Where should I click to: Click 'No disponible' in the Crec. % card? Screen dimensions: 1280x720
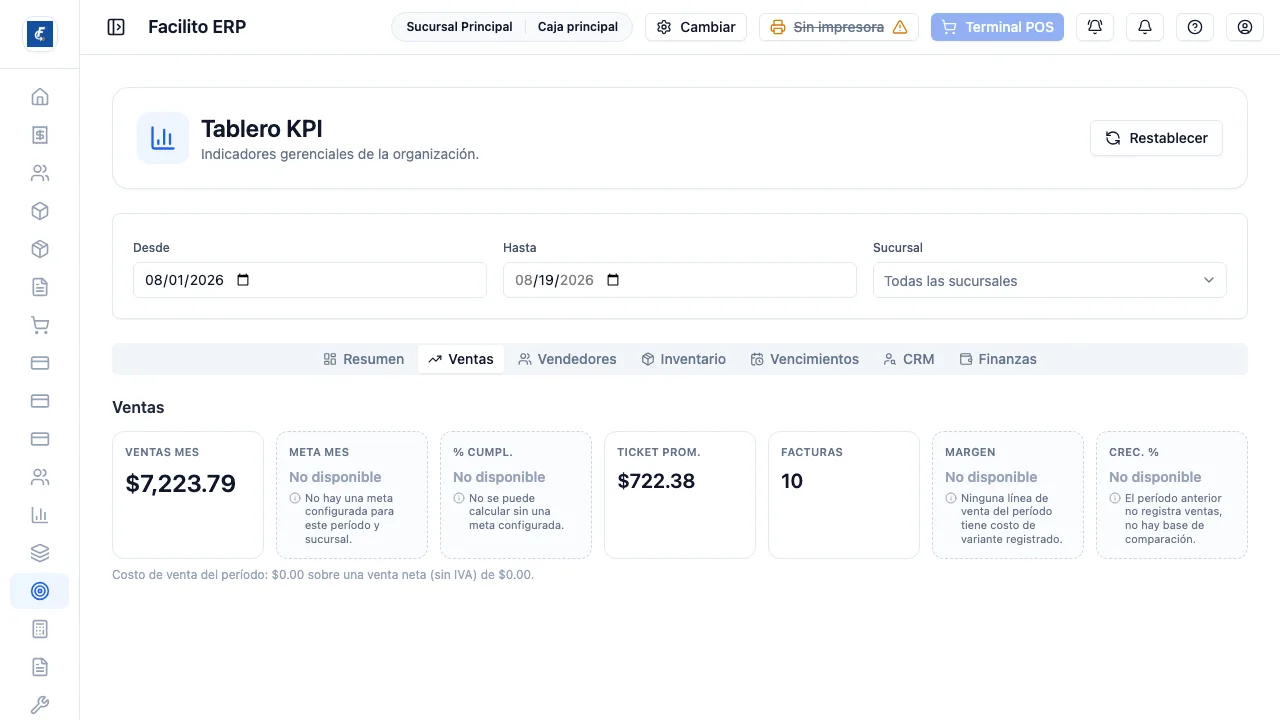[1155, 477]
